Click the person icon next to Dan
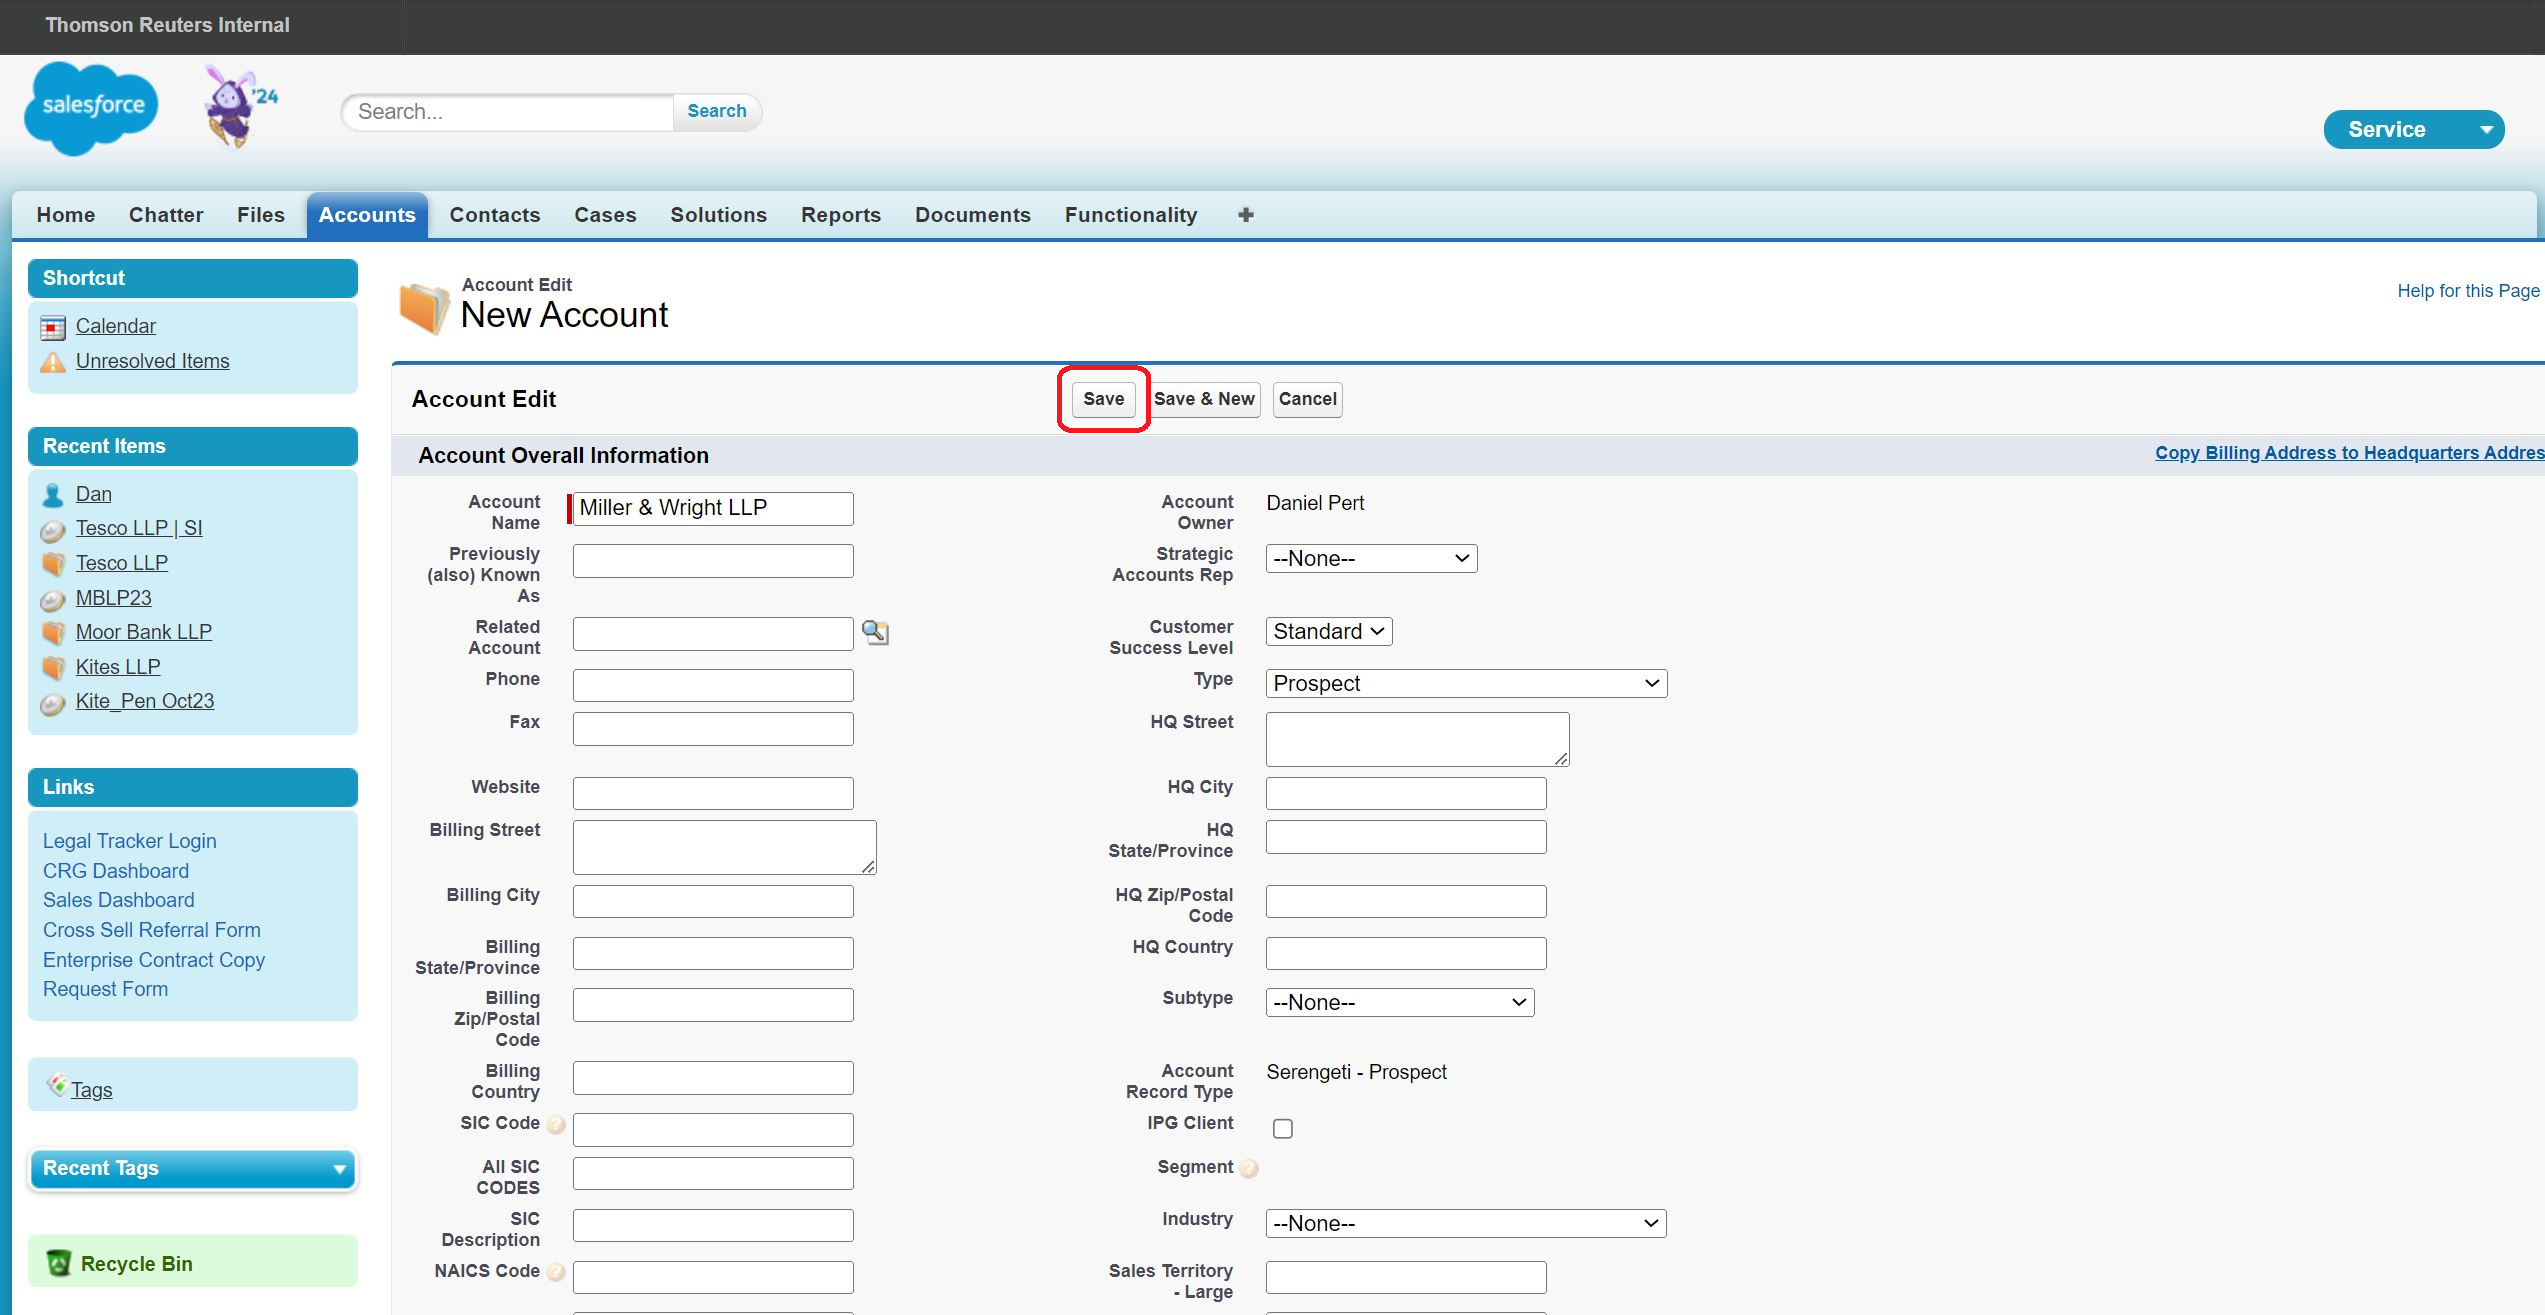This screenshot has width=2545, height=1315. coord(53,495)
